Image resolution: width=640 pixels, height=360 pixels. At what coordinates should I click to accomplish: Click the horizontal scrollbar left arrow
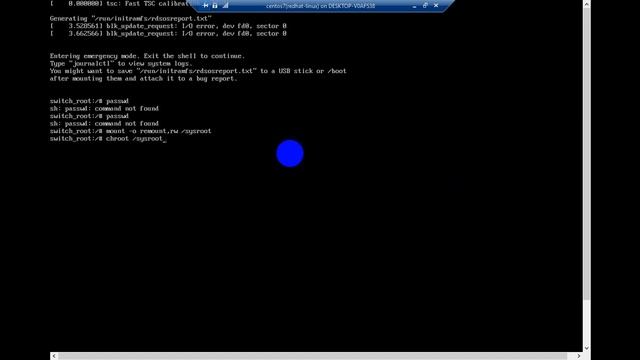[x=54, y=356]
